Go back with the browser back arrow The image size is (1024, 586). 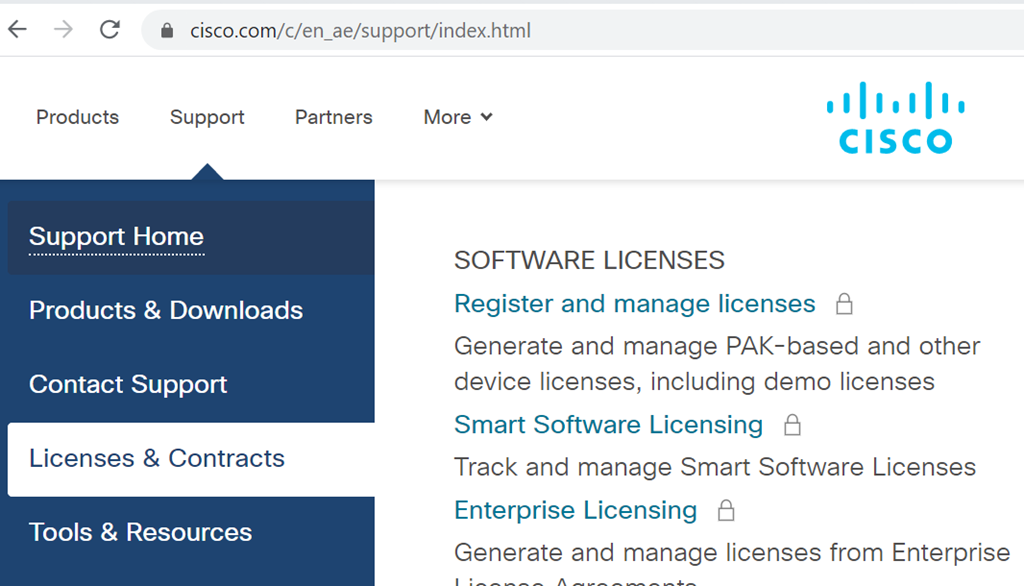pos(18,29)
